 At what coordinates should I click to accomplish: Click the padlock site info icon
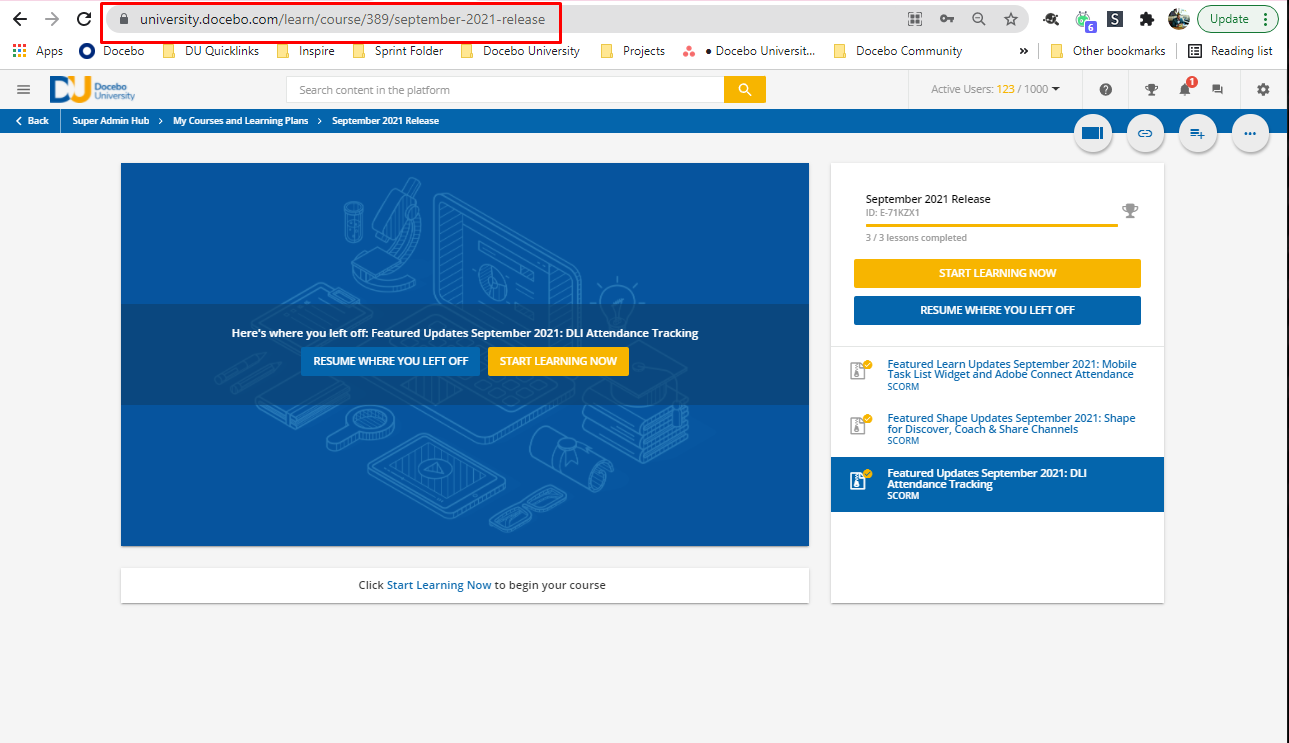[124, 19]
